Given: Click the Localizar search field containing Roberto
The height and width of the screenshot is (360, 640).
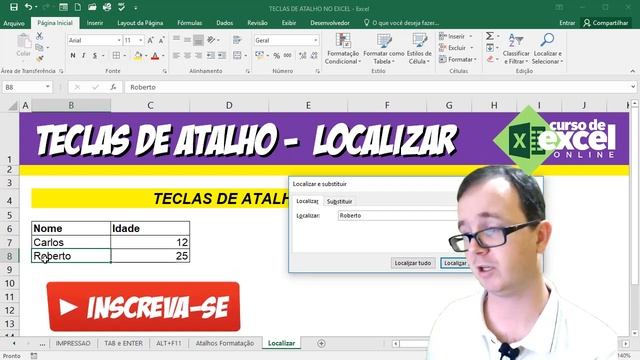Looking at the screenshot, I should (x=398, y=216).
